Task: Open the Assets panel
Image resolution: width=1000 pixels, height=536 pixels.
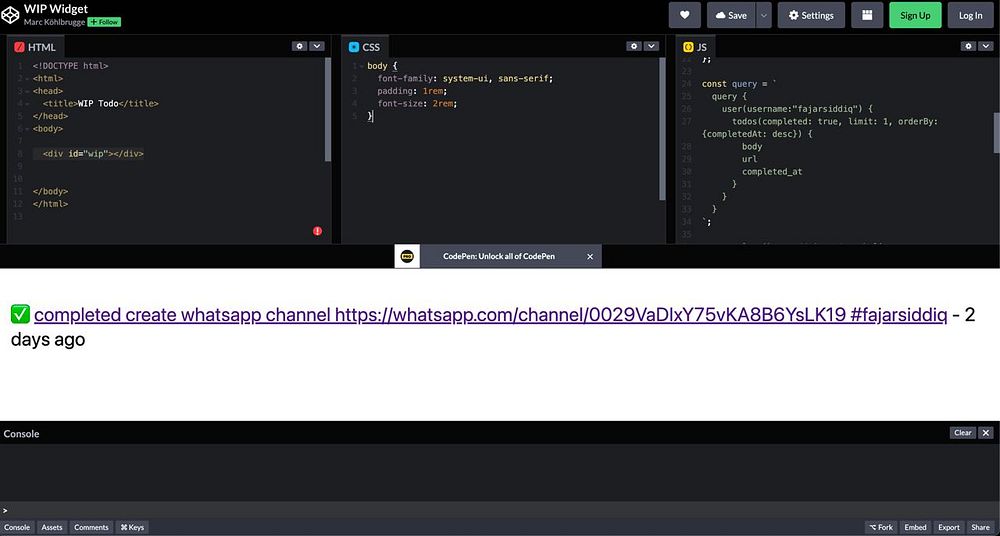Action: coord(52,527)
